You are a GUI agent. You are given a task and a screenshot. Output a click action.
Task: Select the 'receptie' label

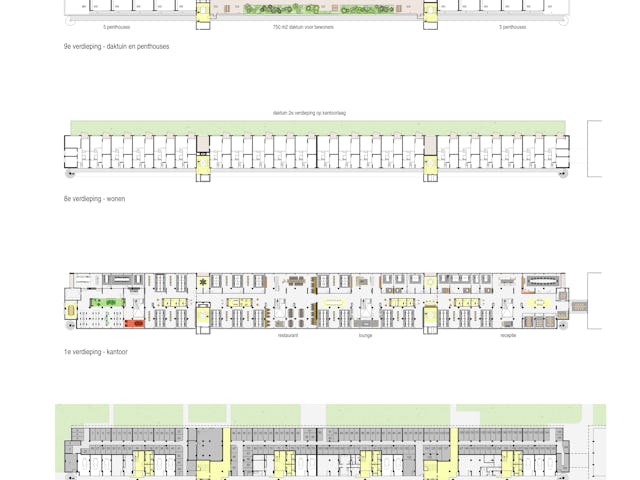pos(508,336)
